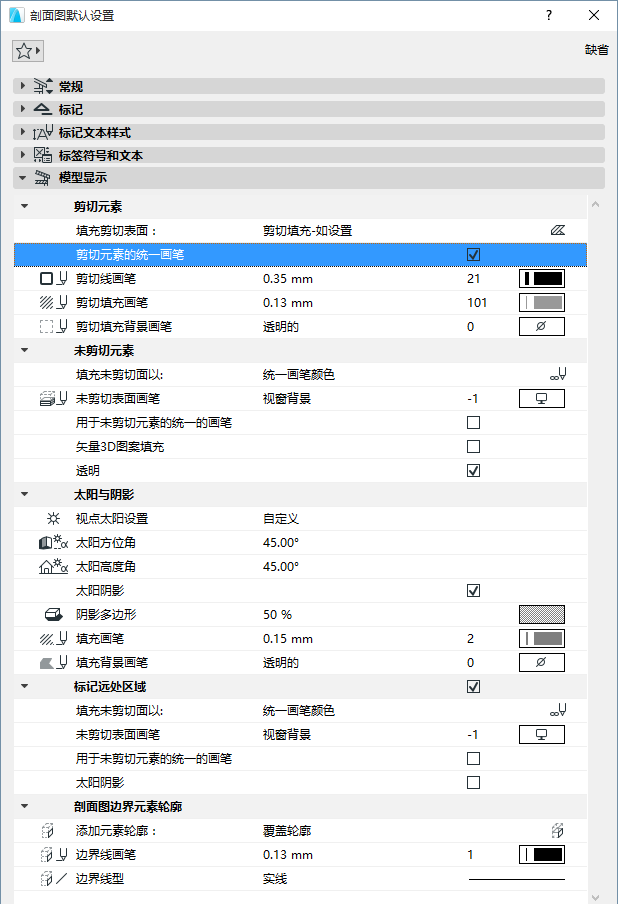
Task: Click the 边界线型 solid line preview
Action: 517,879
